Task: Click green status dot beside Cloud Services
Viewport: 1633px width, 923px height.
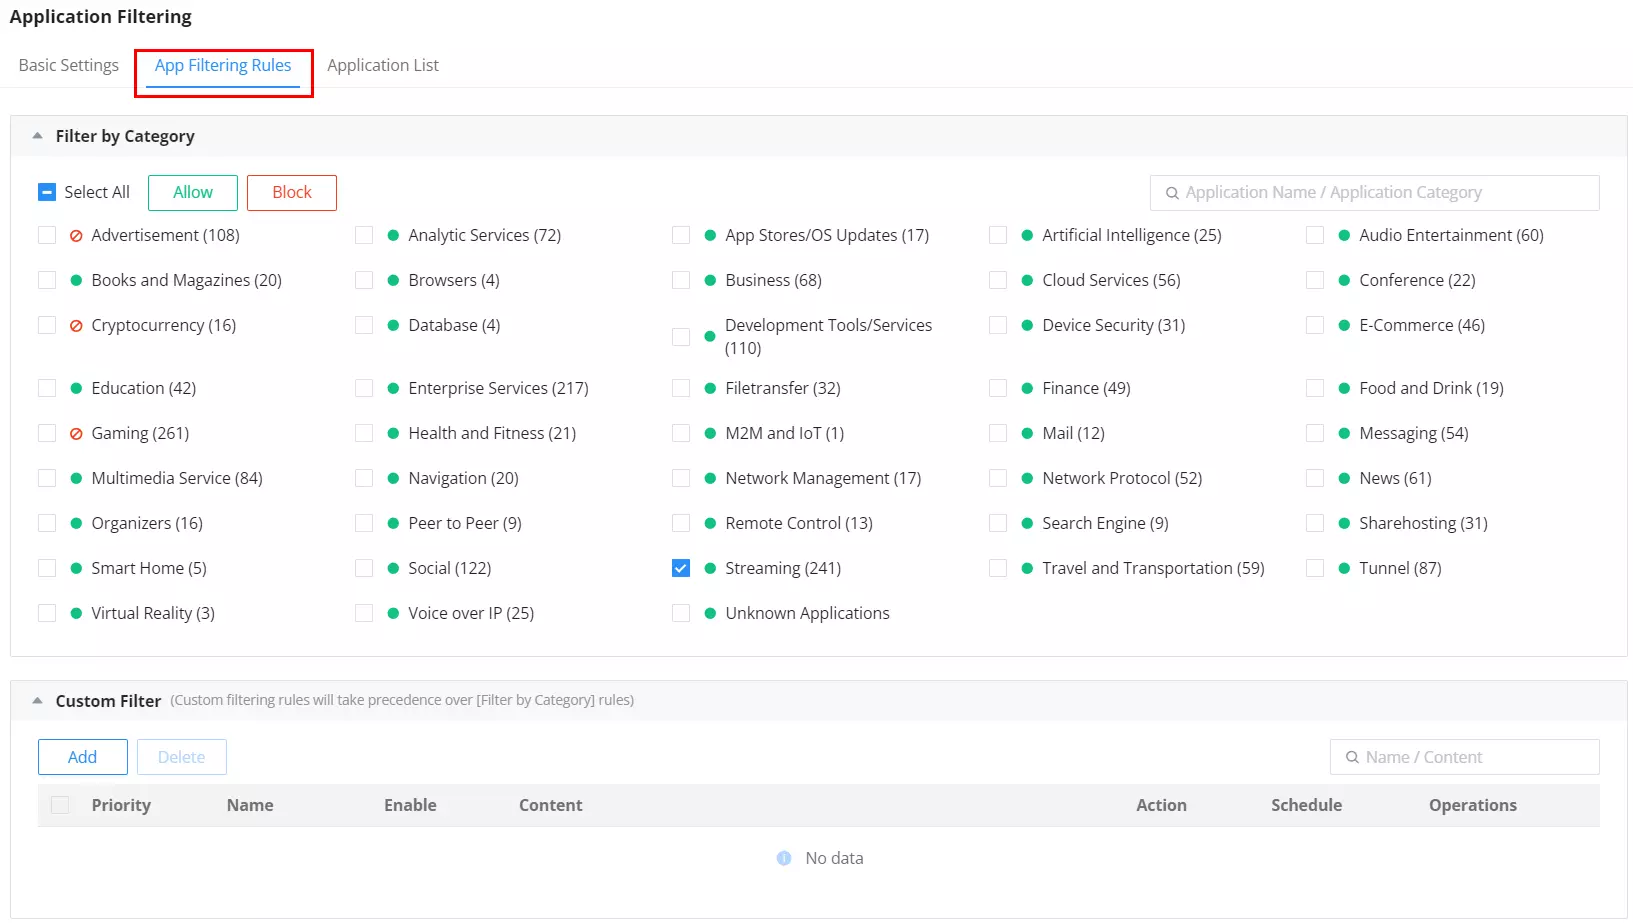Action: 1027,281
